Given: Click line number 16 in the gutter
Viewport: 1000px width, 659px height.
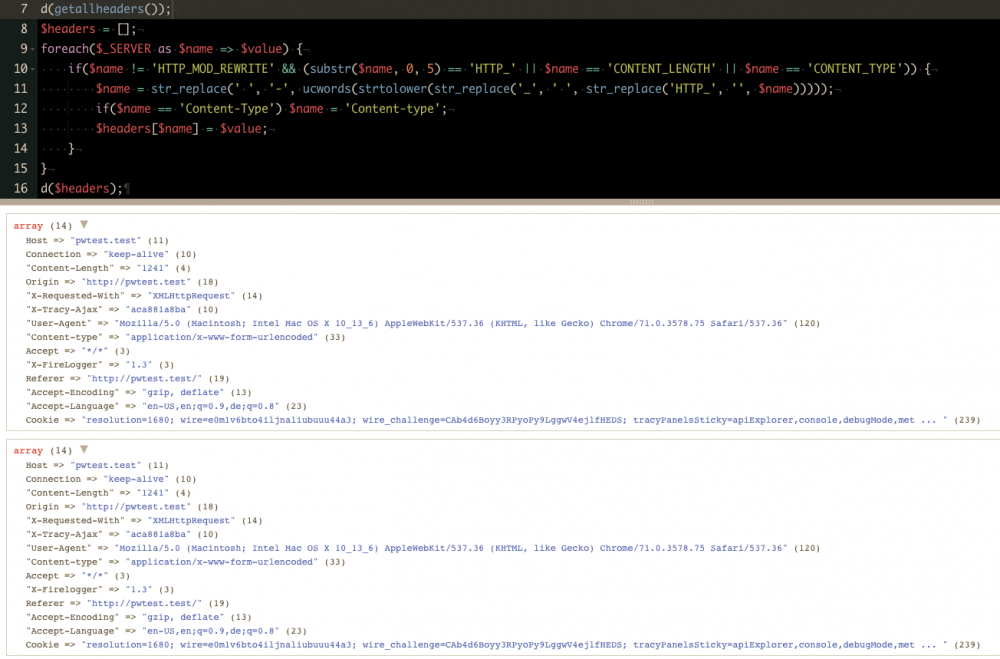Looking at the screenshot, I should pyautogui.click(x=20, y=188).
